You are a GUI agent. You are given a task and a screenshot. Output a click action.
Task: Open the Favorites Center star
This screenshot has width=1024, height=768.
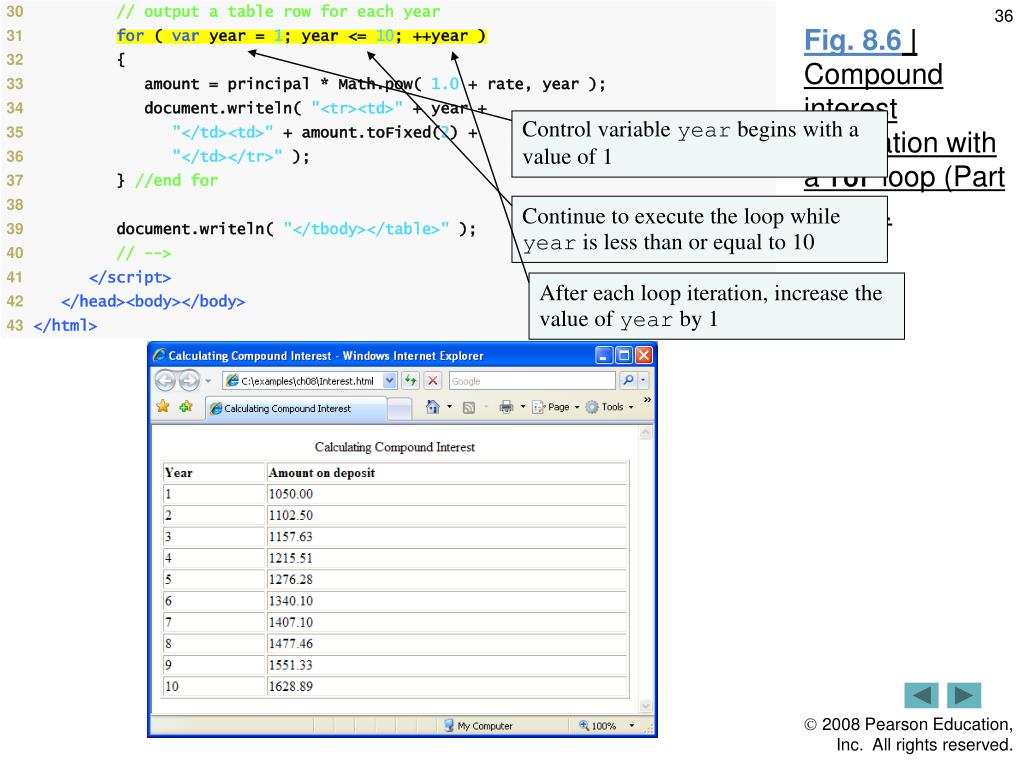point(163,407)
